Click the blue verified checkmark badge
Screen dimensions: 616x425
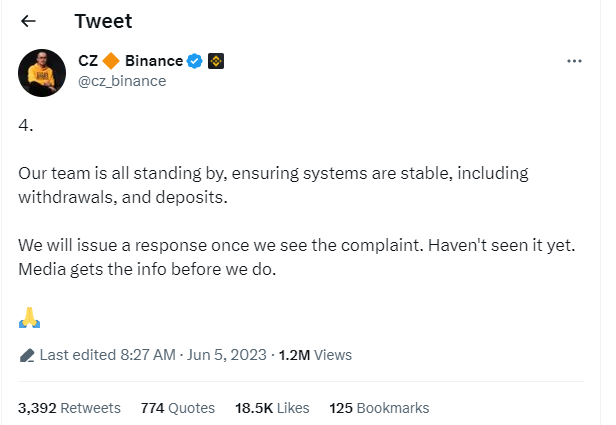pyautogui.click(x=194, y=61)
